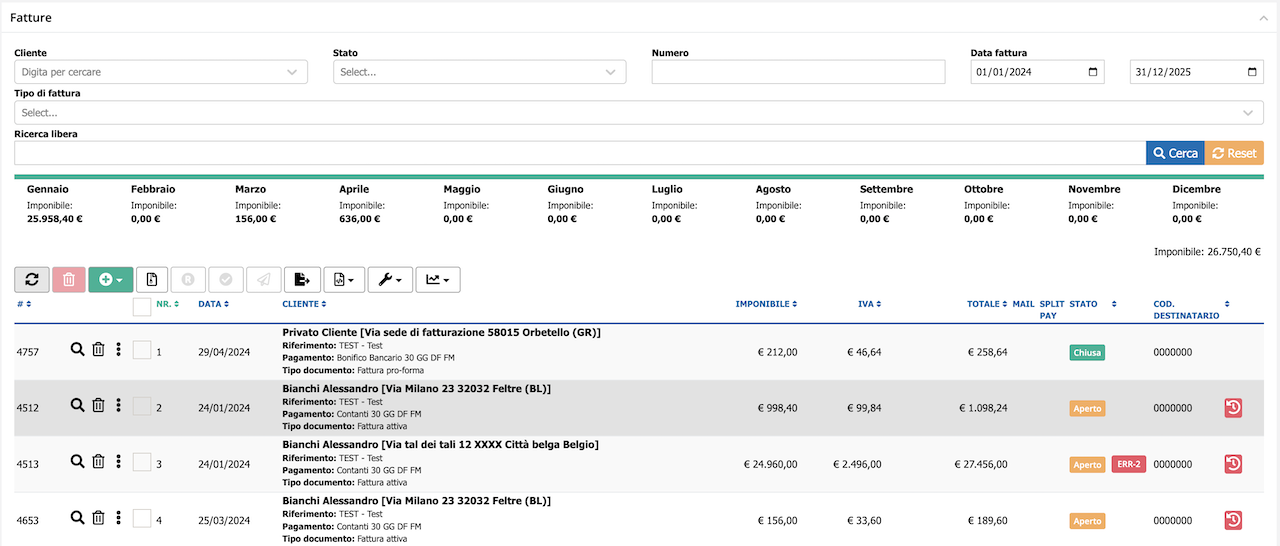
Task: Select checkbox for invoice number 4
Action: pos(142,518)
